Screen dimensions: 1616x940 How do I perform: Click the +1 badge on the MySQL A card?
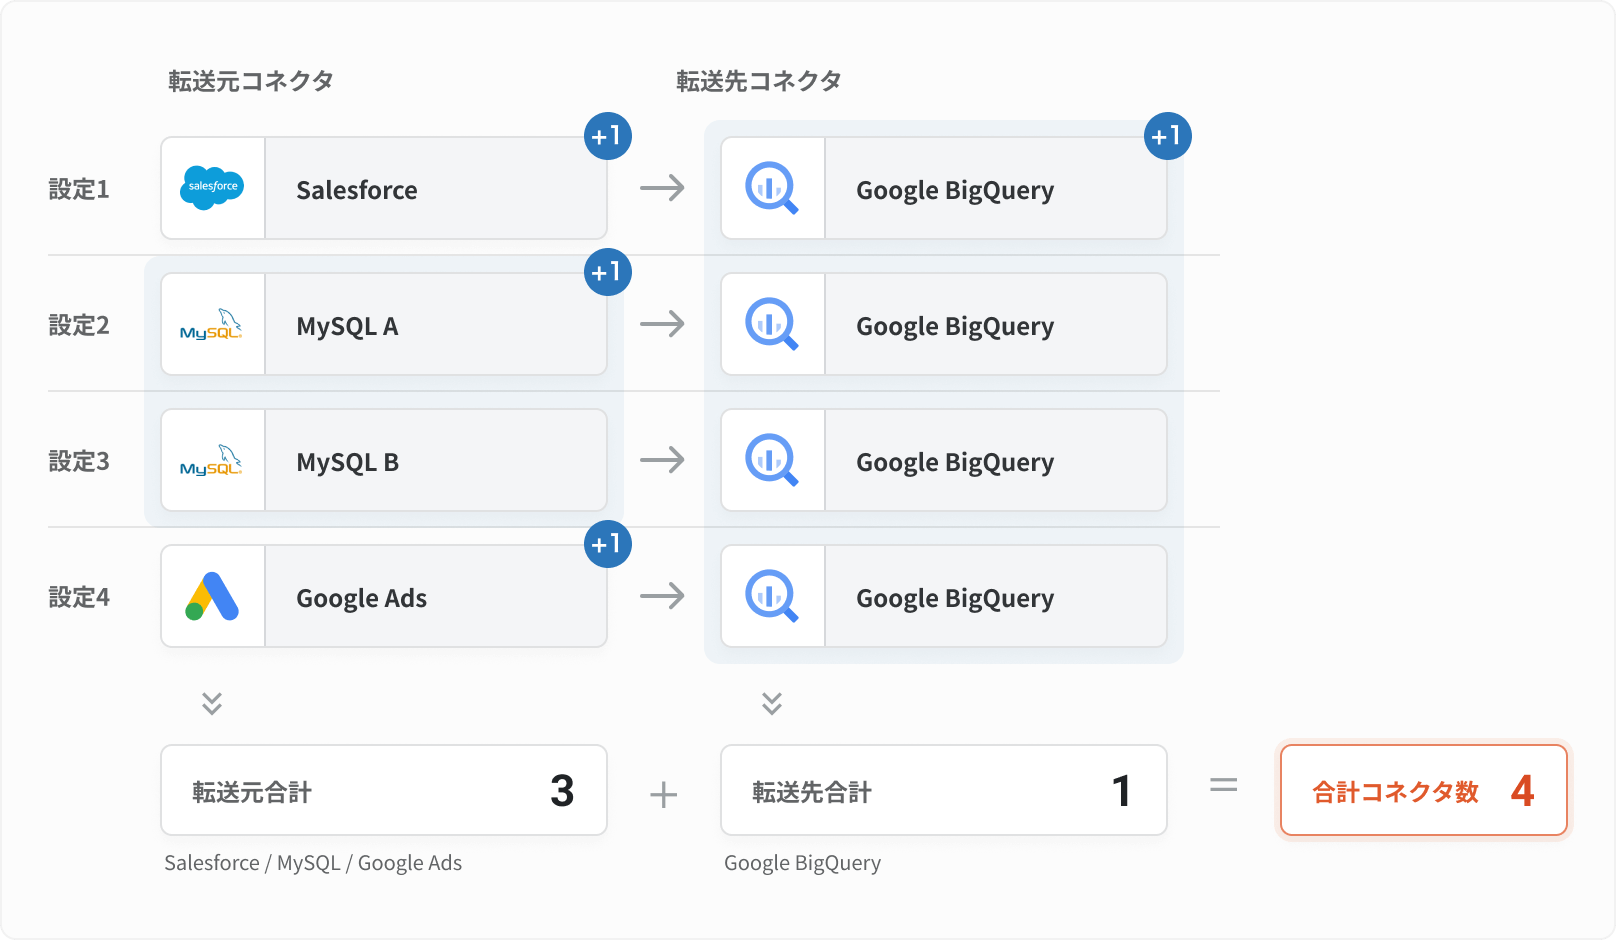tap(608, 272)
